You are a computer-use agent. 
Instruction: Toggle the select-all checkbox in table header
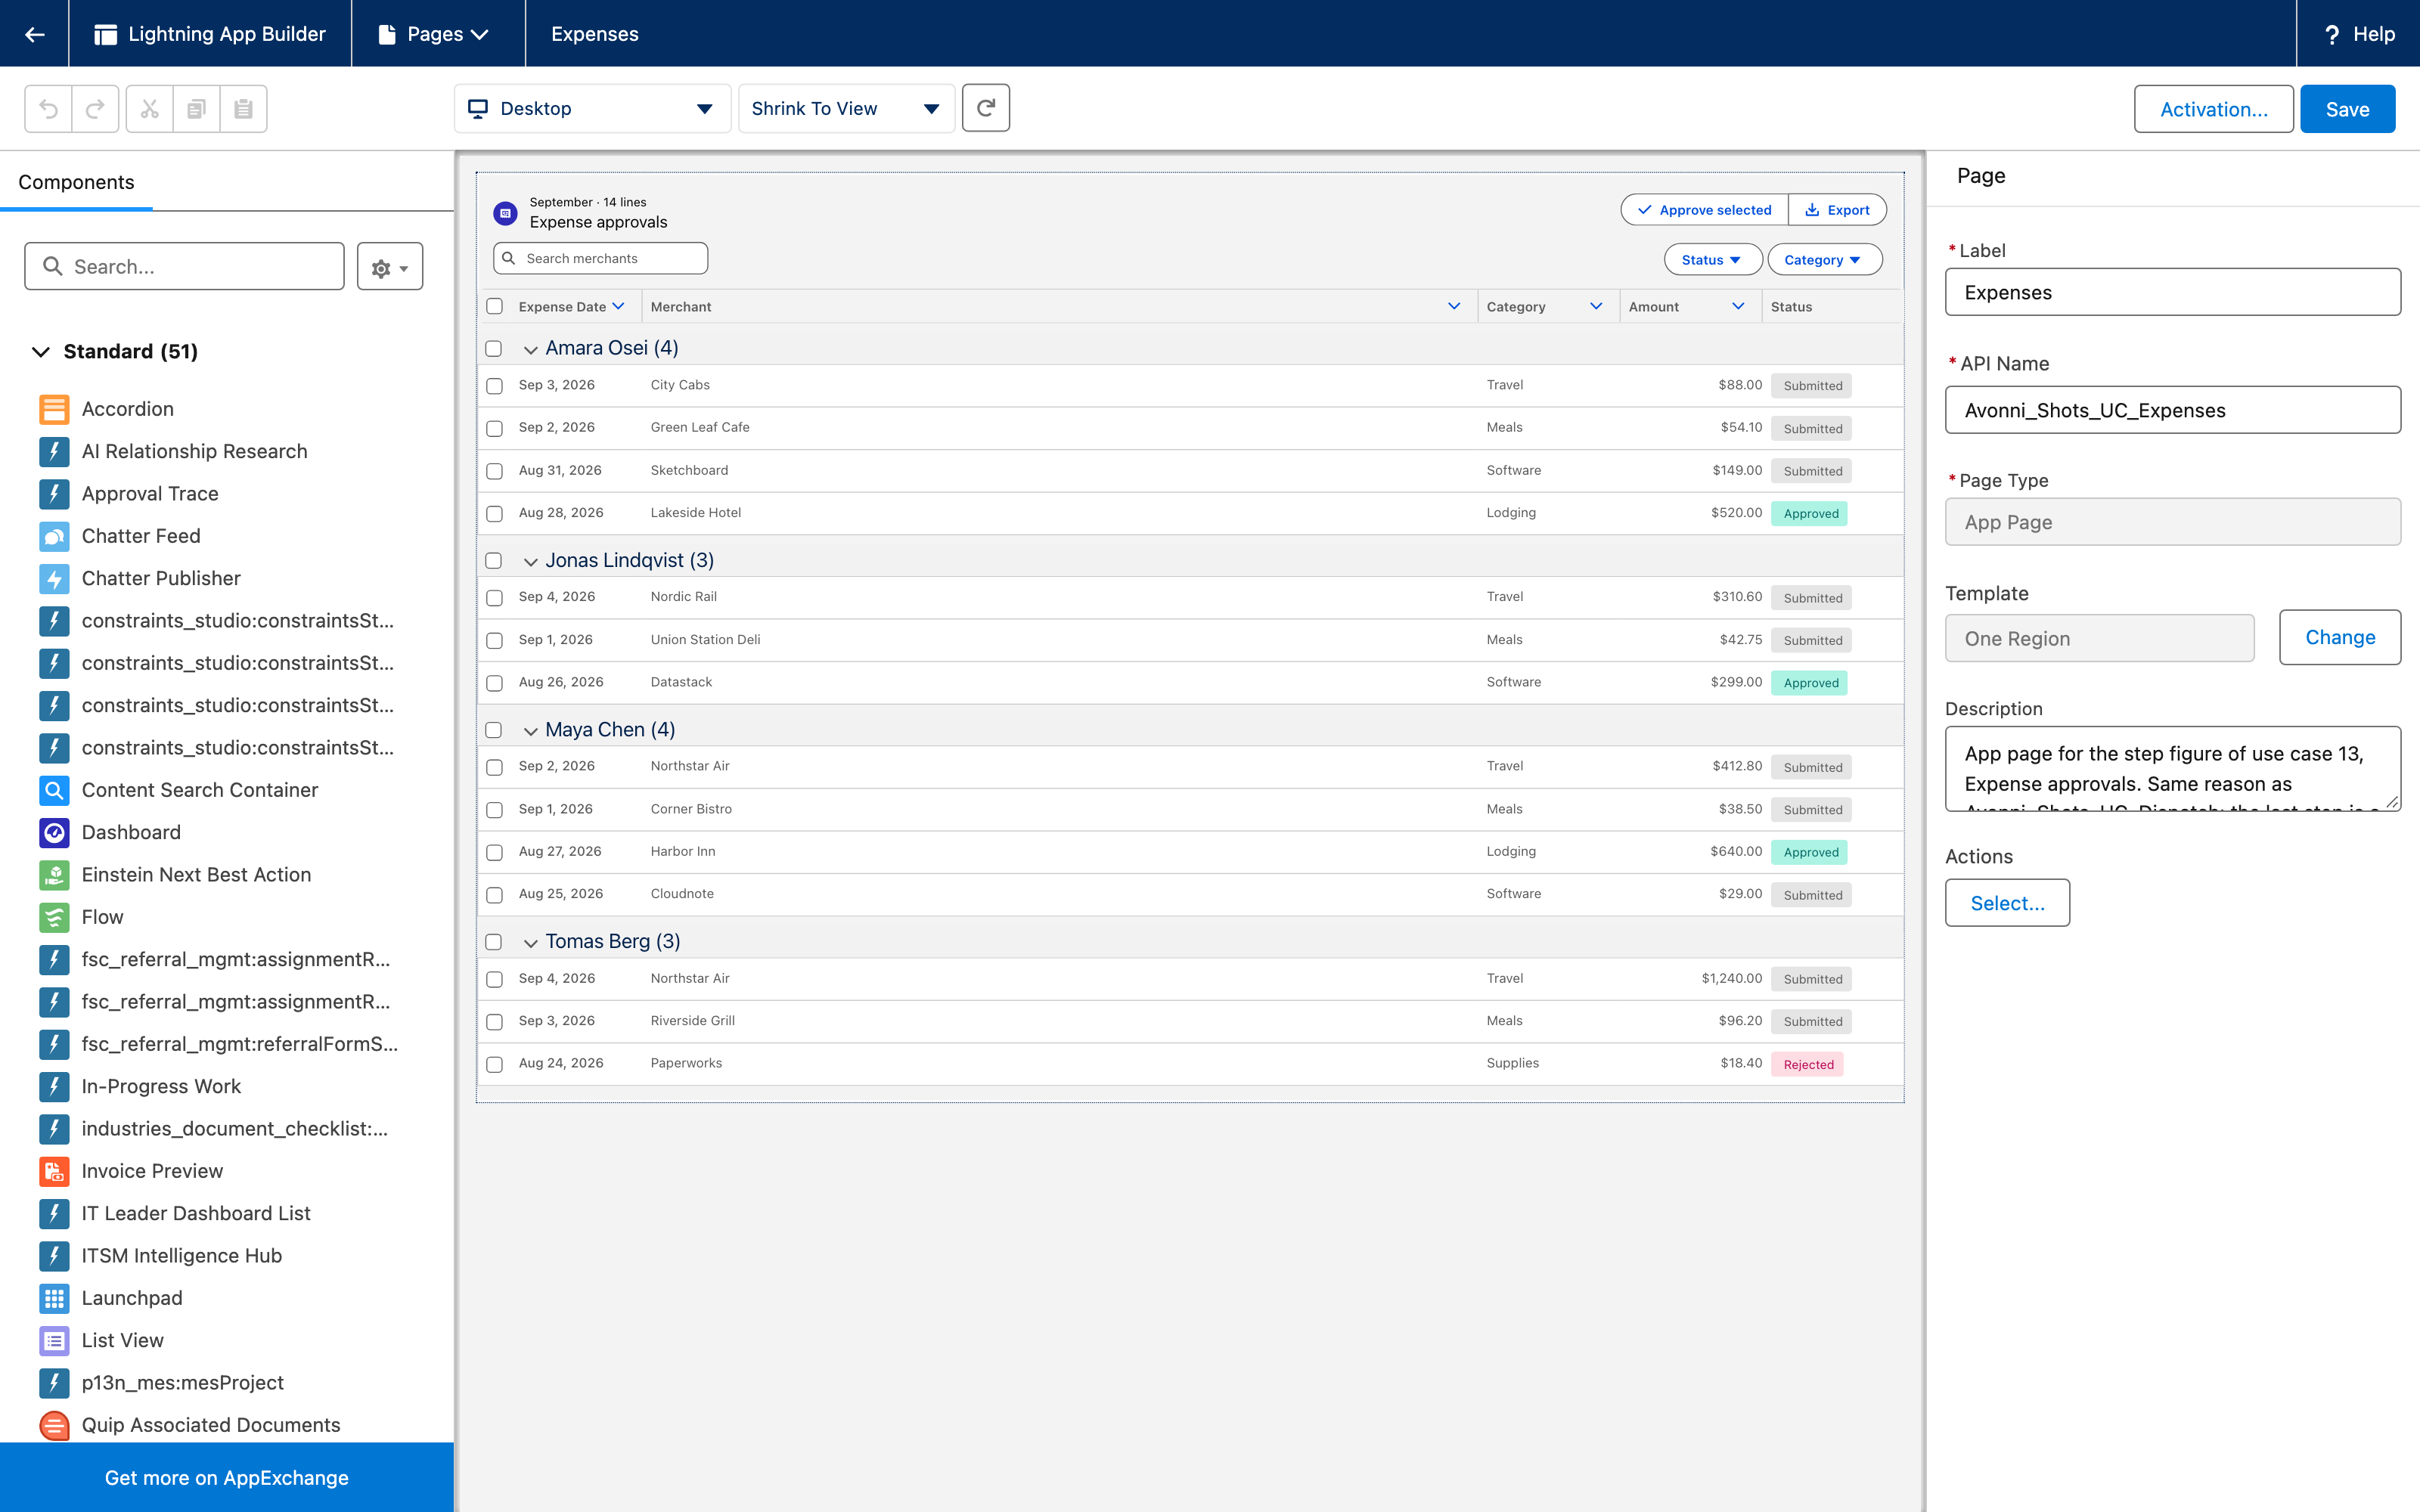[494, 306]
